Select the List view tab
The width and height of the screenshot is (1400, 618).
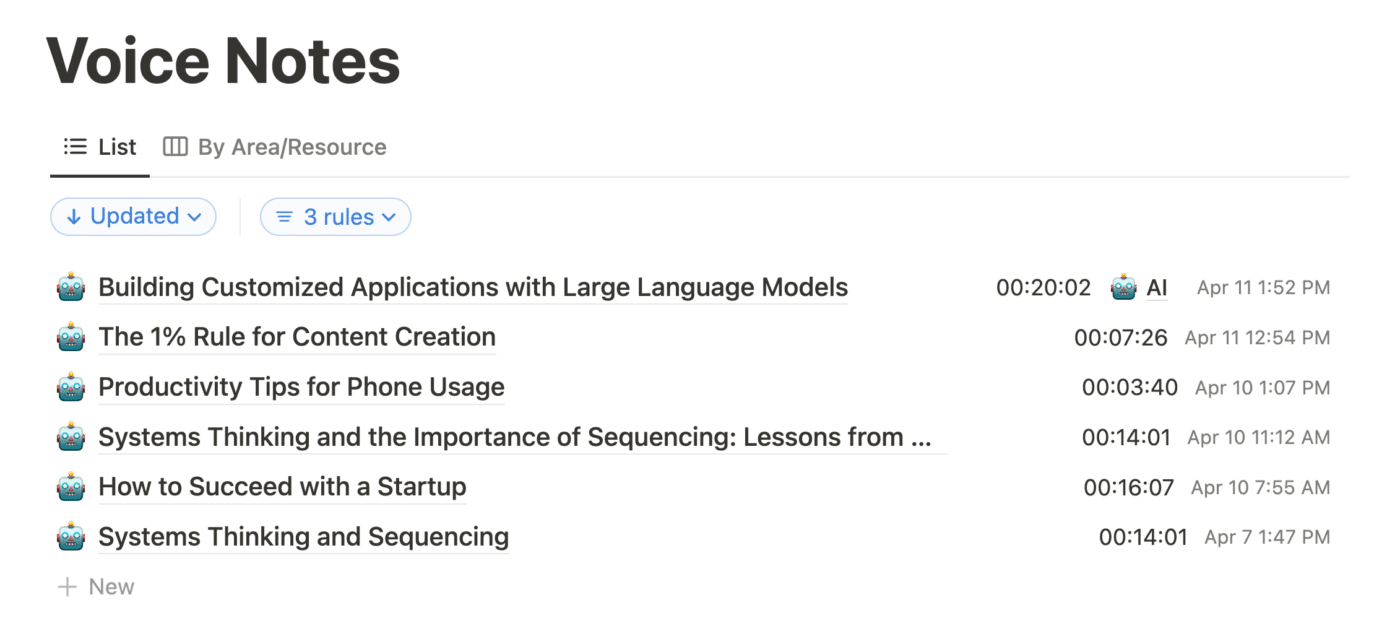pyautogui.click(x=100, y=147)
